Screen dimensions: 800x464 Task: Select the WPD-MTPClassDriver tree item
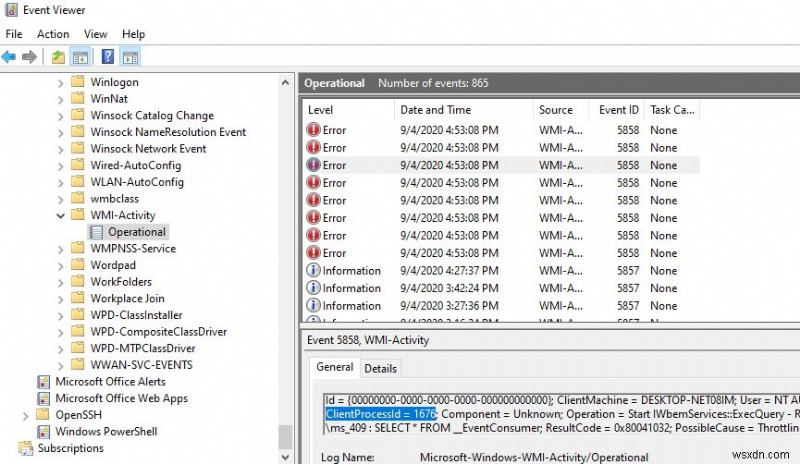143,348
